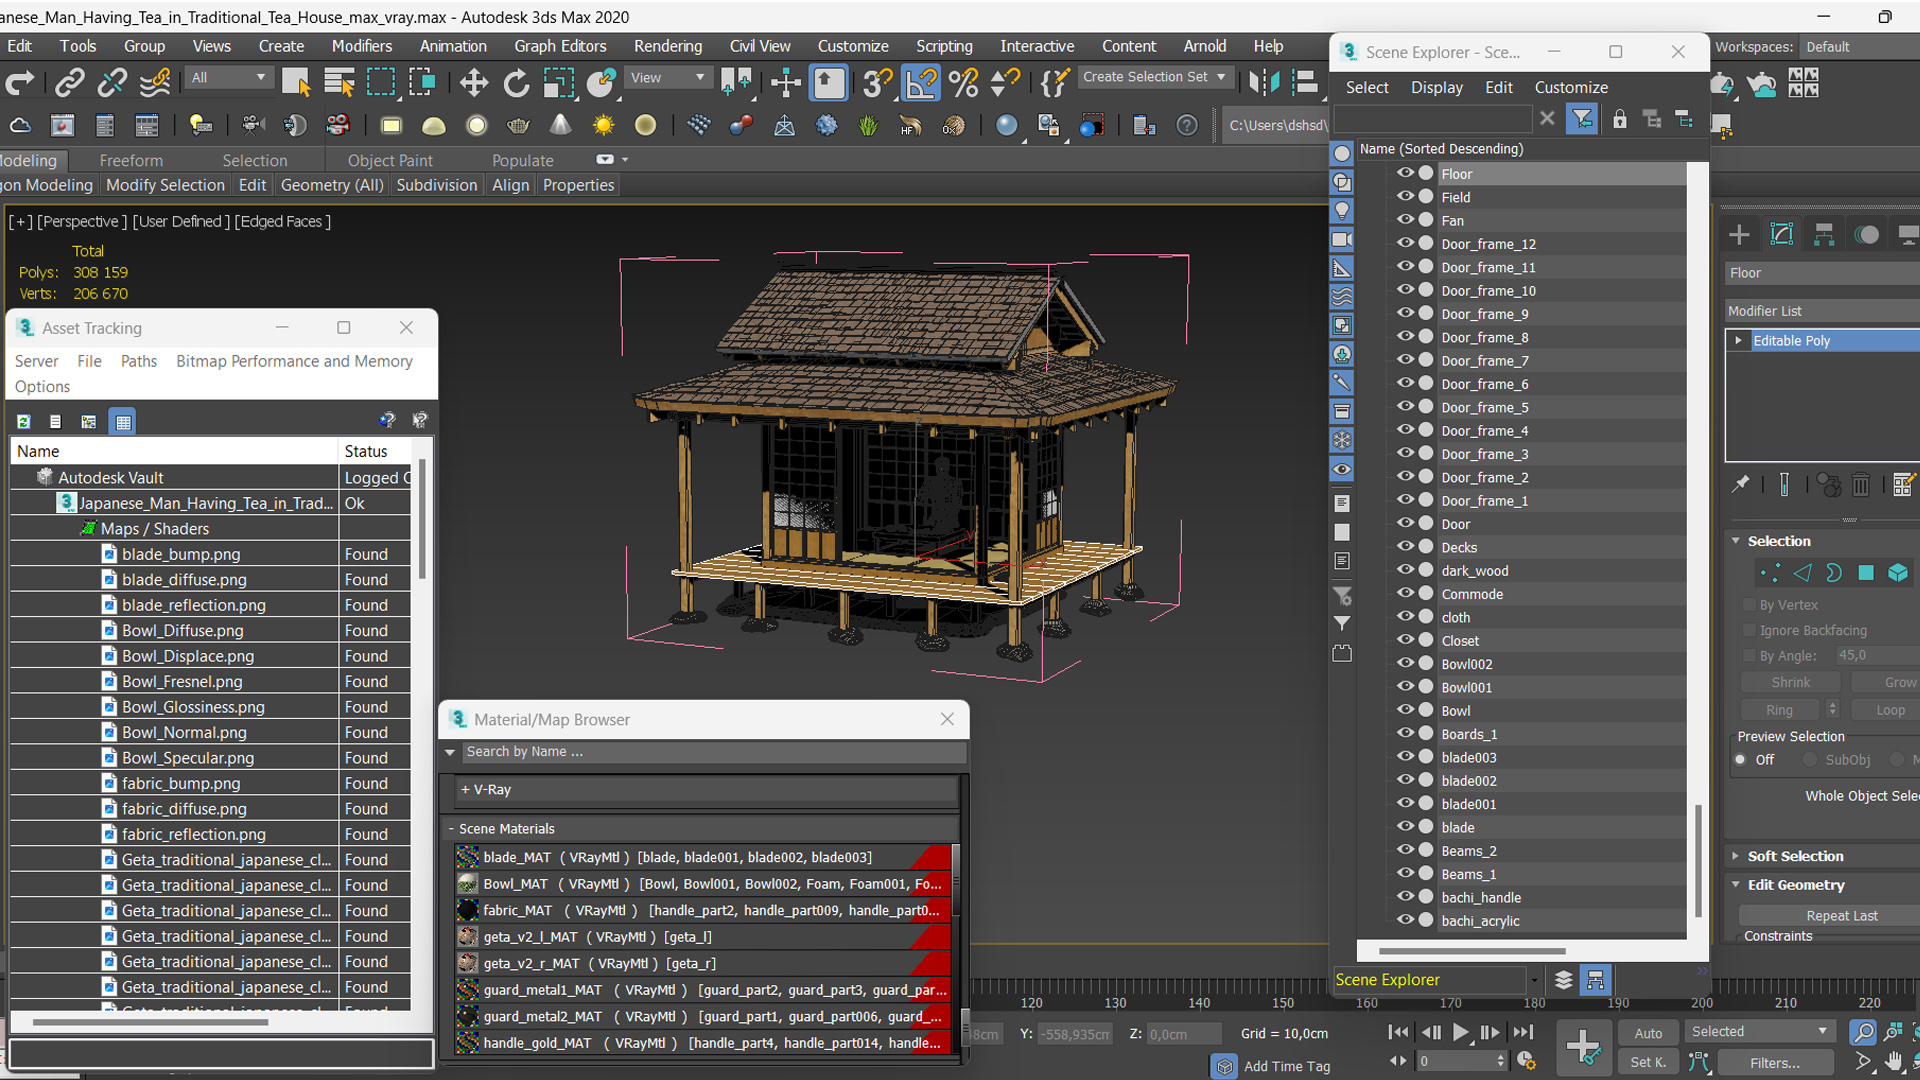This screenshot has height=1080, width=1920.
Task: Click the Auto key button
Action: [1648, 1033]
